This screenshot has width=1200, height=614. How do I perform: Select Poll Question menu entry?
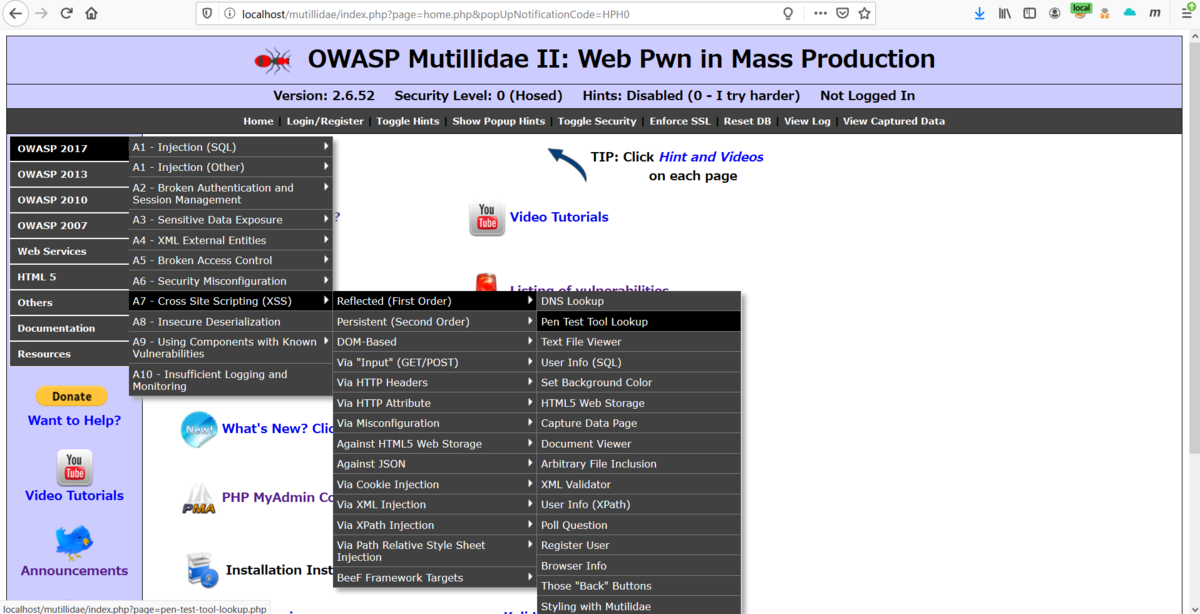[639, 525]
